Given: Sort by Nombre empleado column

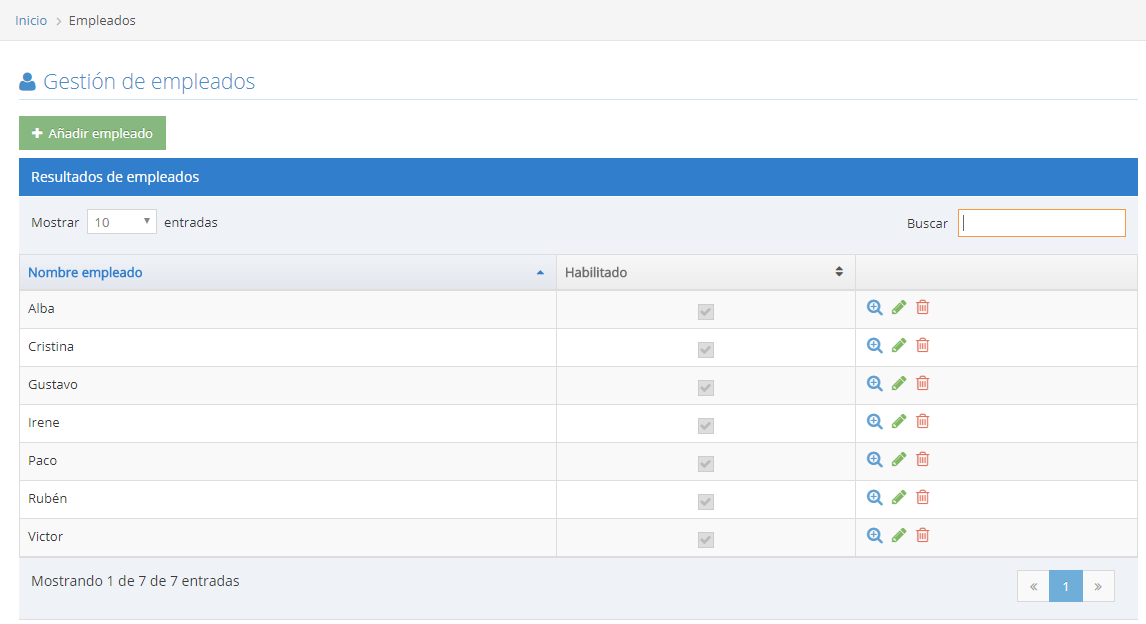Looking at the screenshot, I should tap(287, 272).
